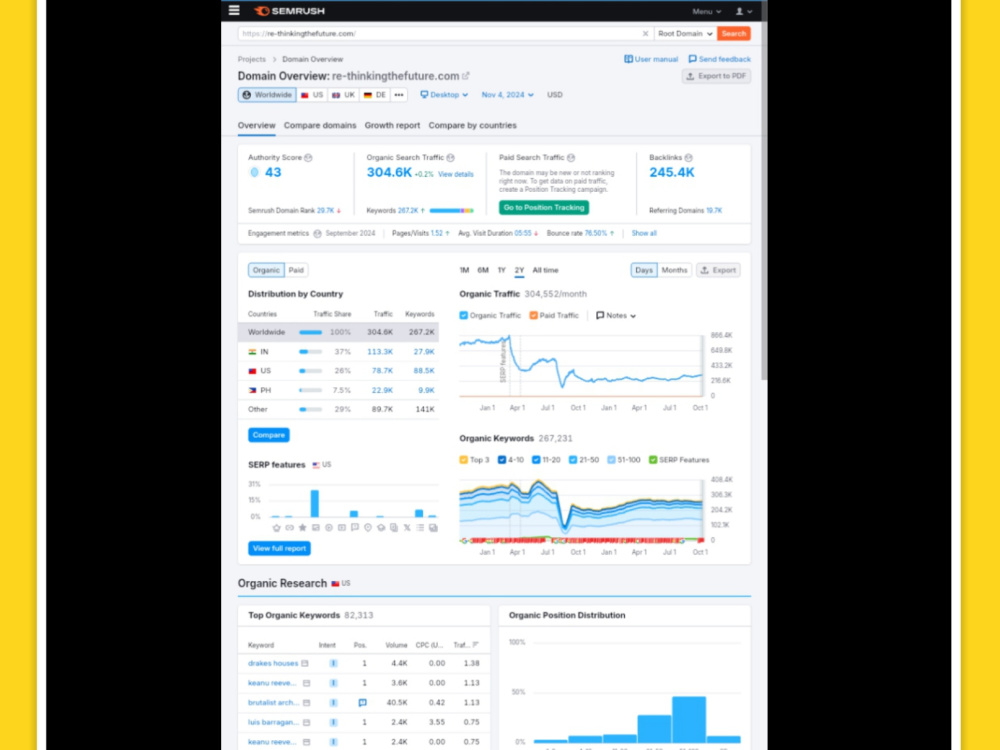Viewport: 1000px width, 750px height.
Task: Open the hamburger menu icon
Action: (x=234, y=10)
